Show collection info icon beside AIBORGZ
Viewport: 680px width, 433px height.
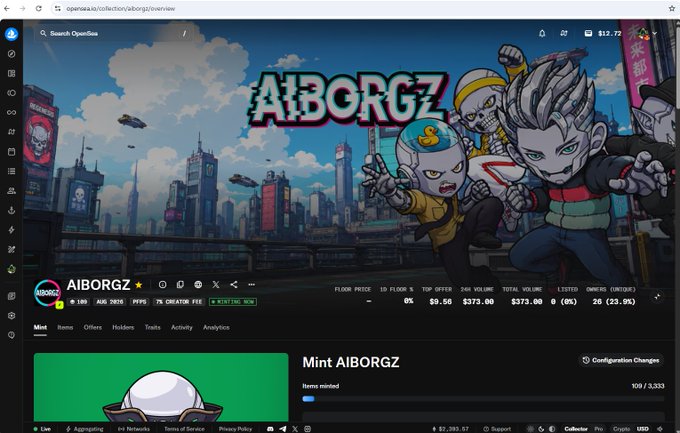(x=162, y=285)
